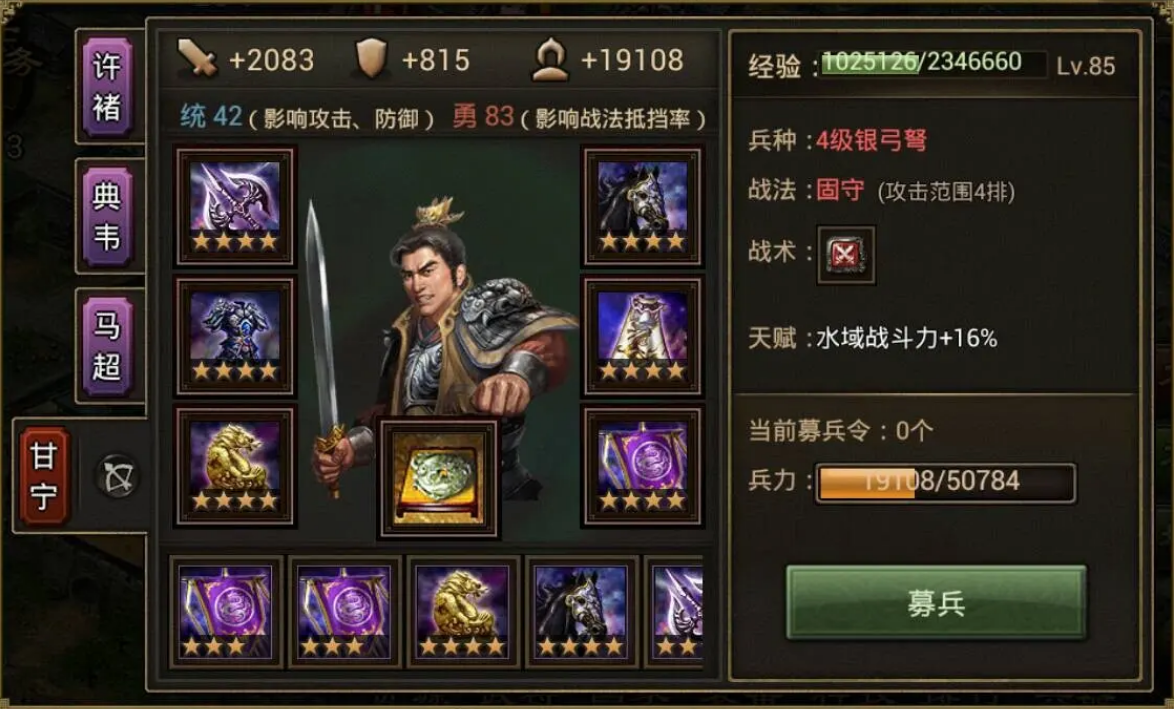This screenshot has height=709, width=1174.
Task: Switch to the 马超 general tab
Action: coord(107,347)
